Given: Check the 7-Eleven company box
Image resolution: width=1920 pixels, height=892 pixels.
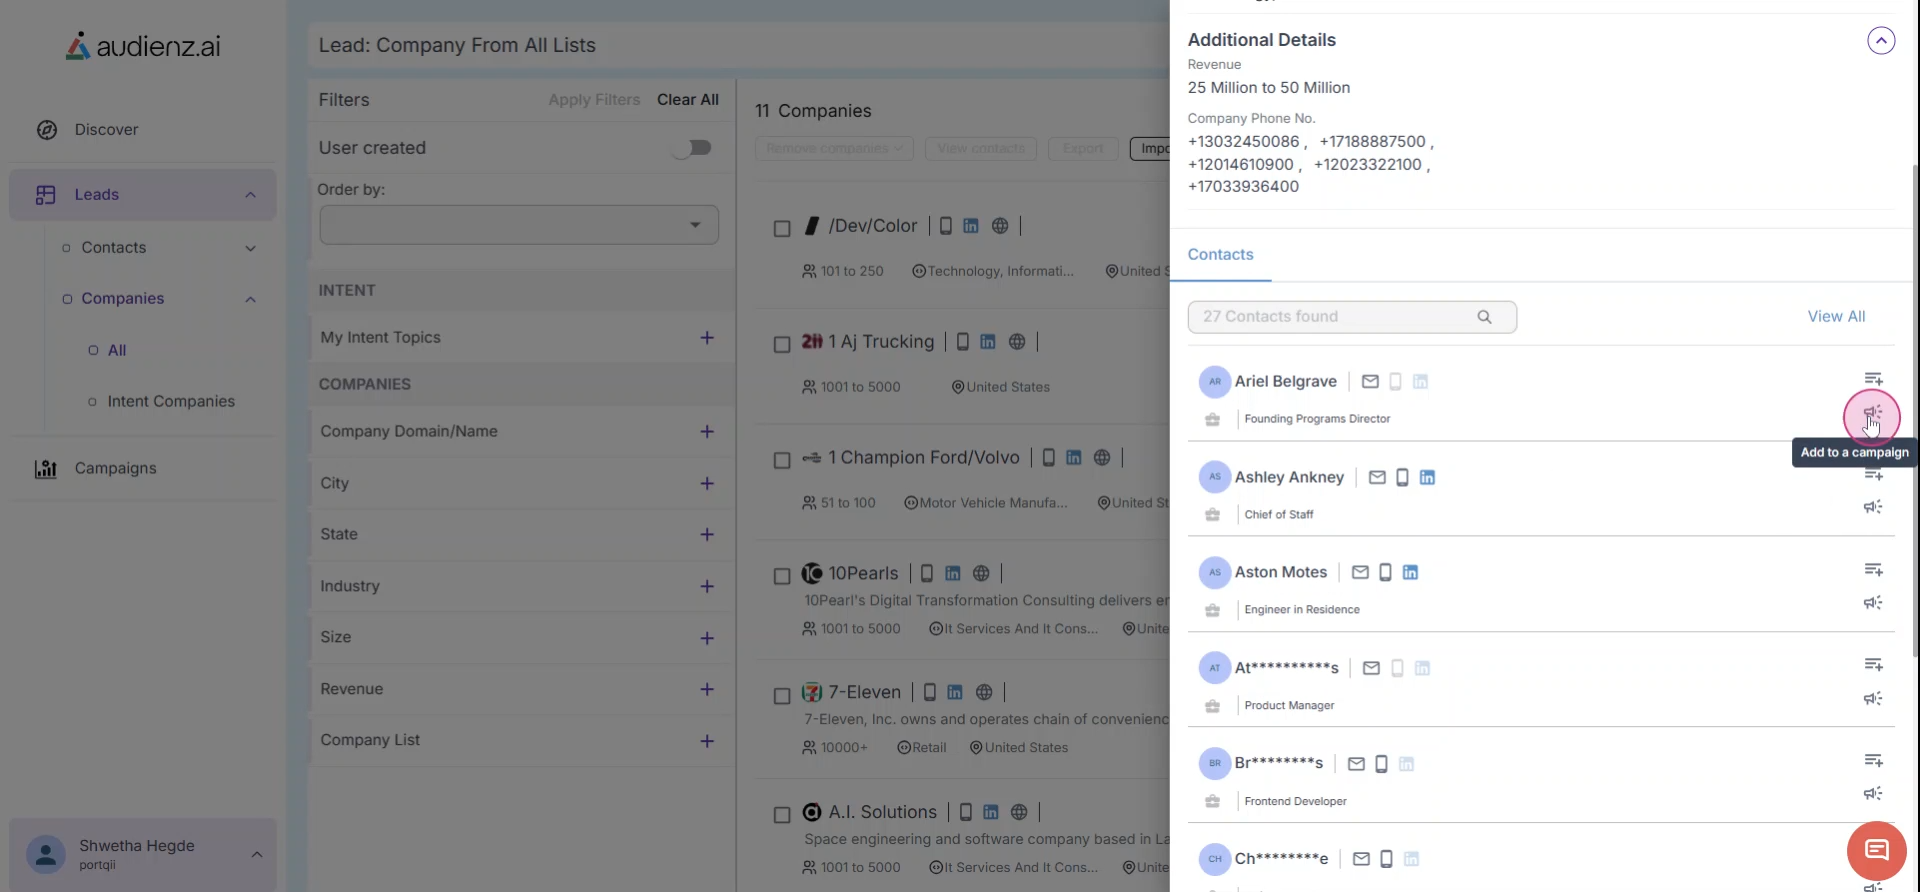Looking at the screenshot, I should click(x=782, y=696).
